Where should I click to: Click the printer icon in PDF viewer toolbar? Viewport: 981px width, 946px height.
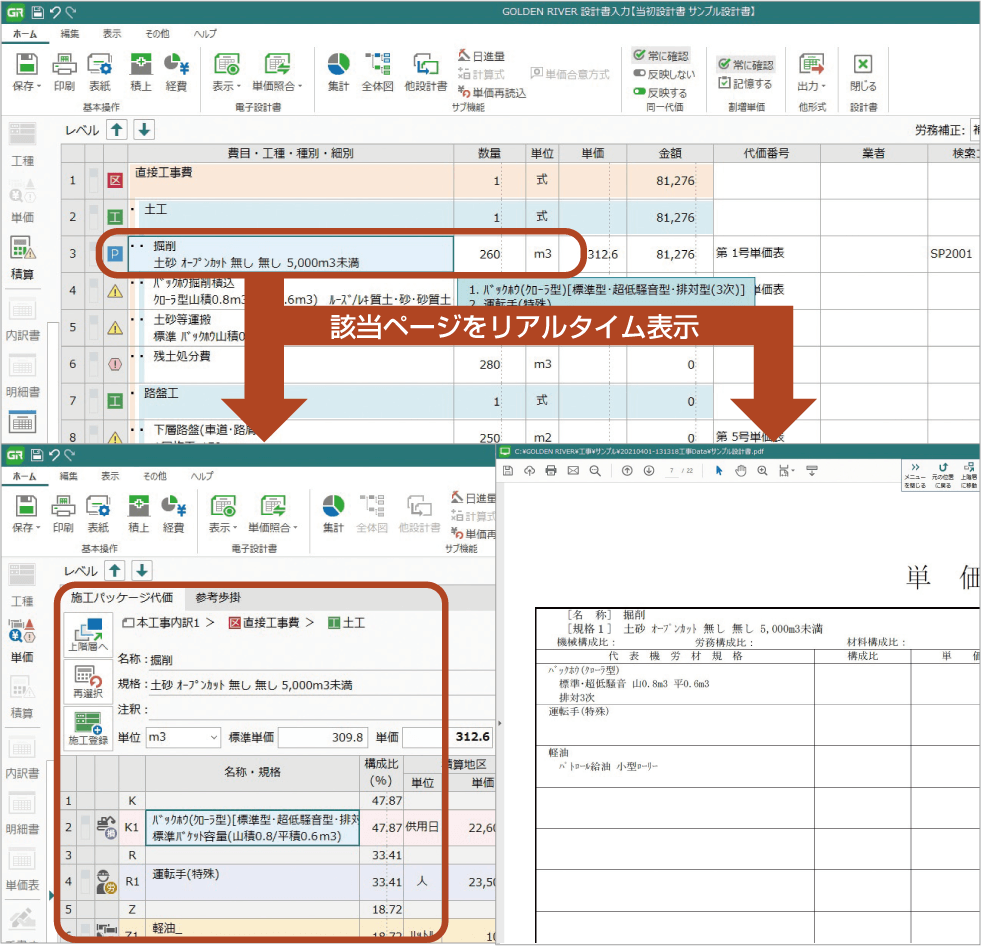(551, 470)
